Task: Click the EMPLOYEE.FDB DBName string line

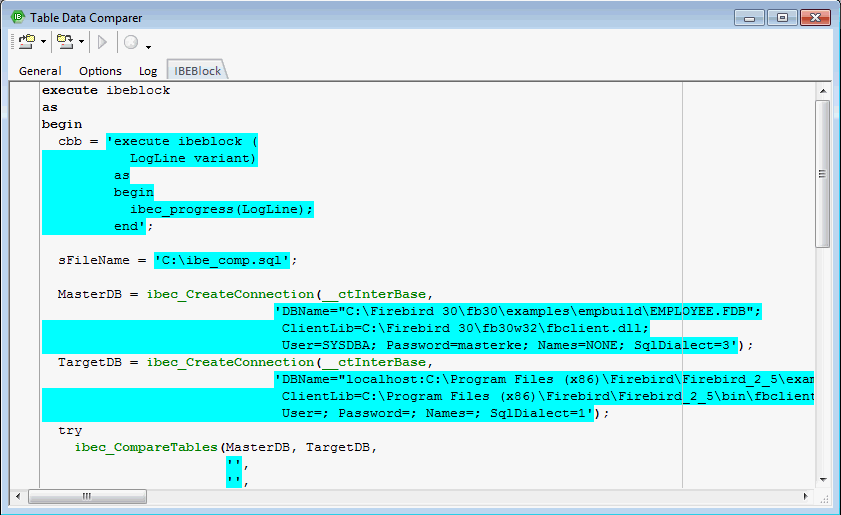Action: pos(518,311)
